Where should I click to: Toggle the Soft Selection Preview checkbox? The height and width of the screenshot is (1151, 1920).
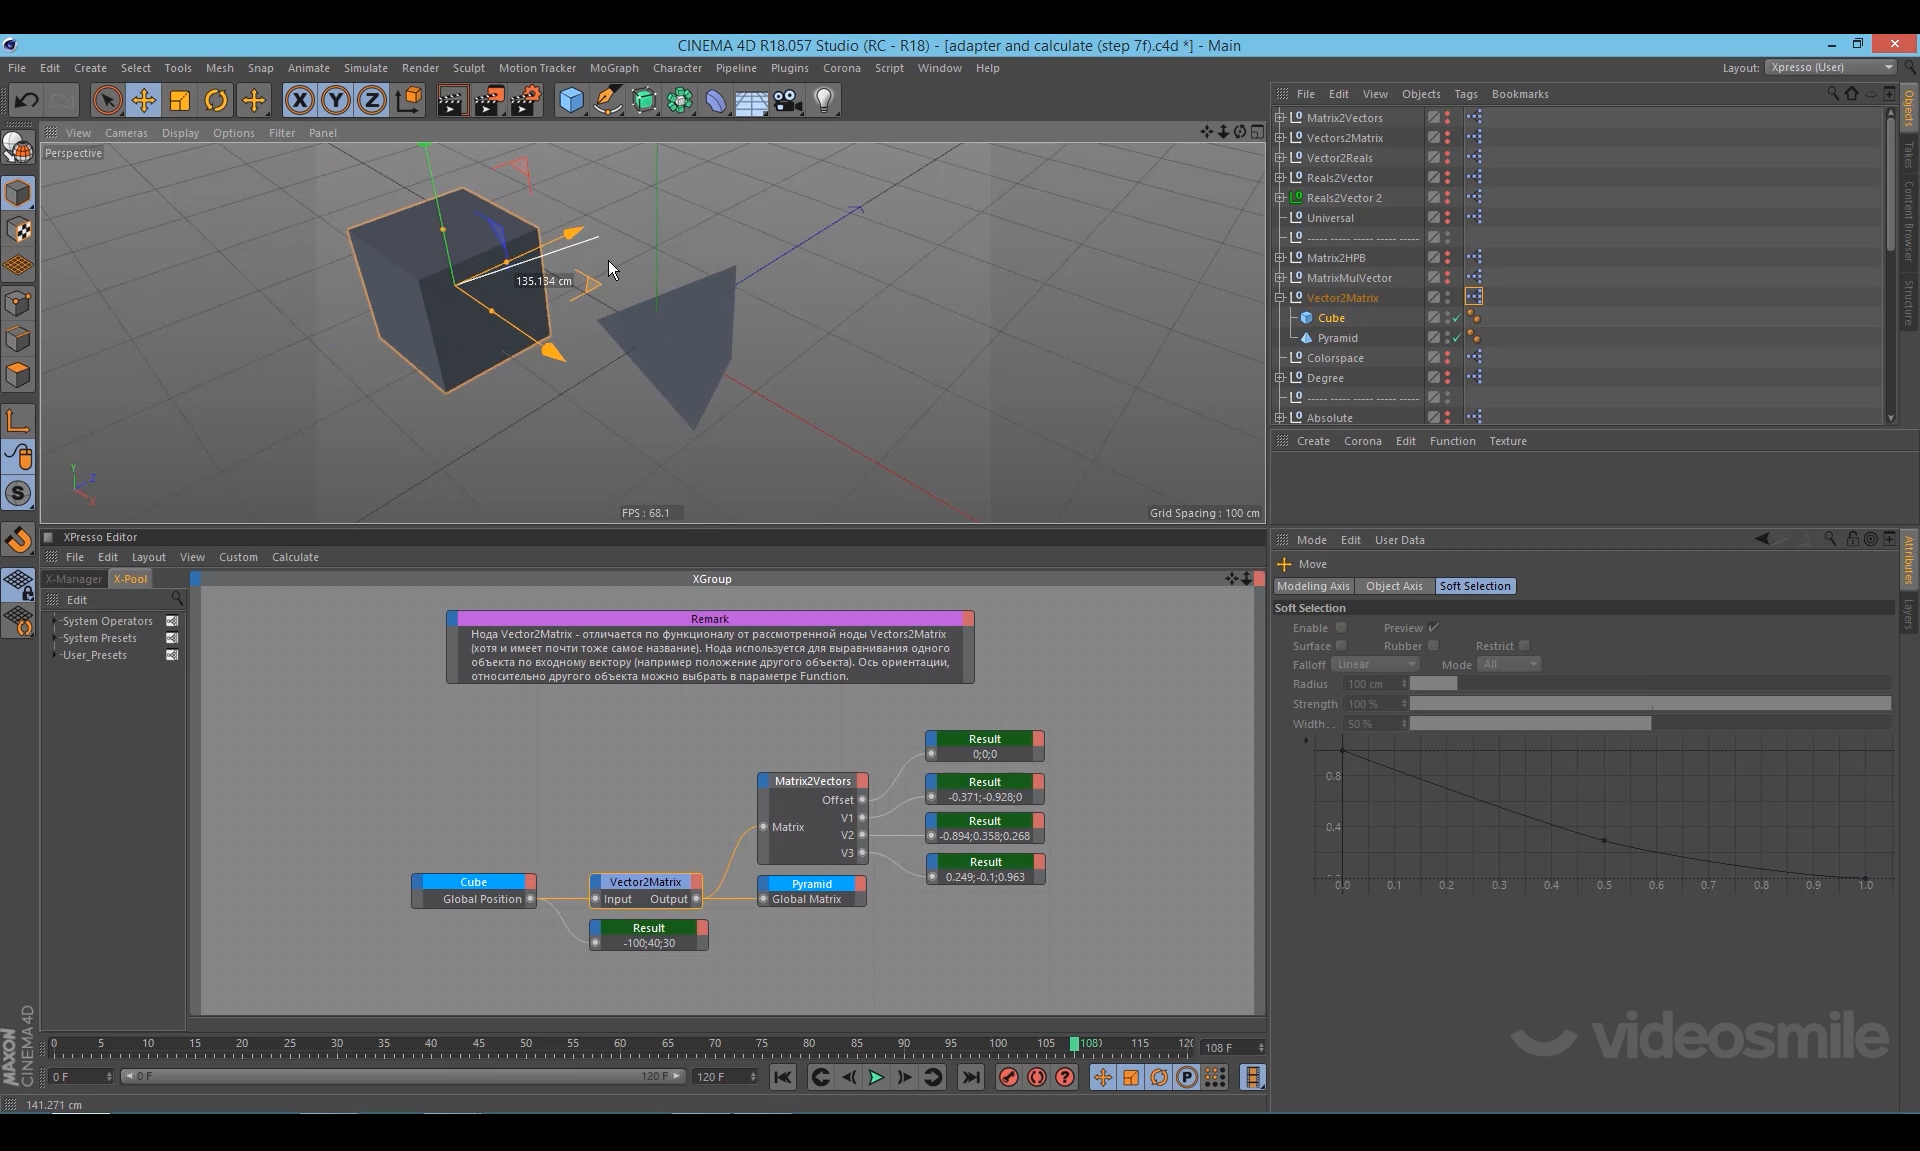pyautogui.click(x=1433, y=628)
